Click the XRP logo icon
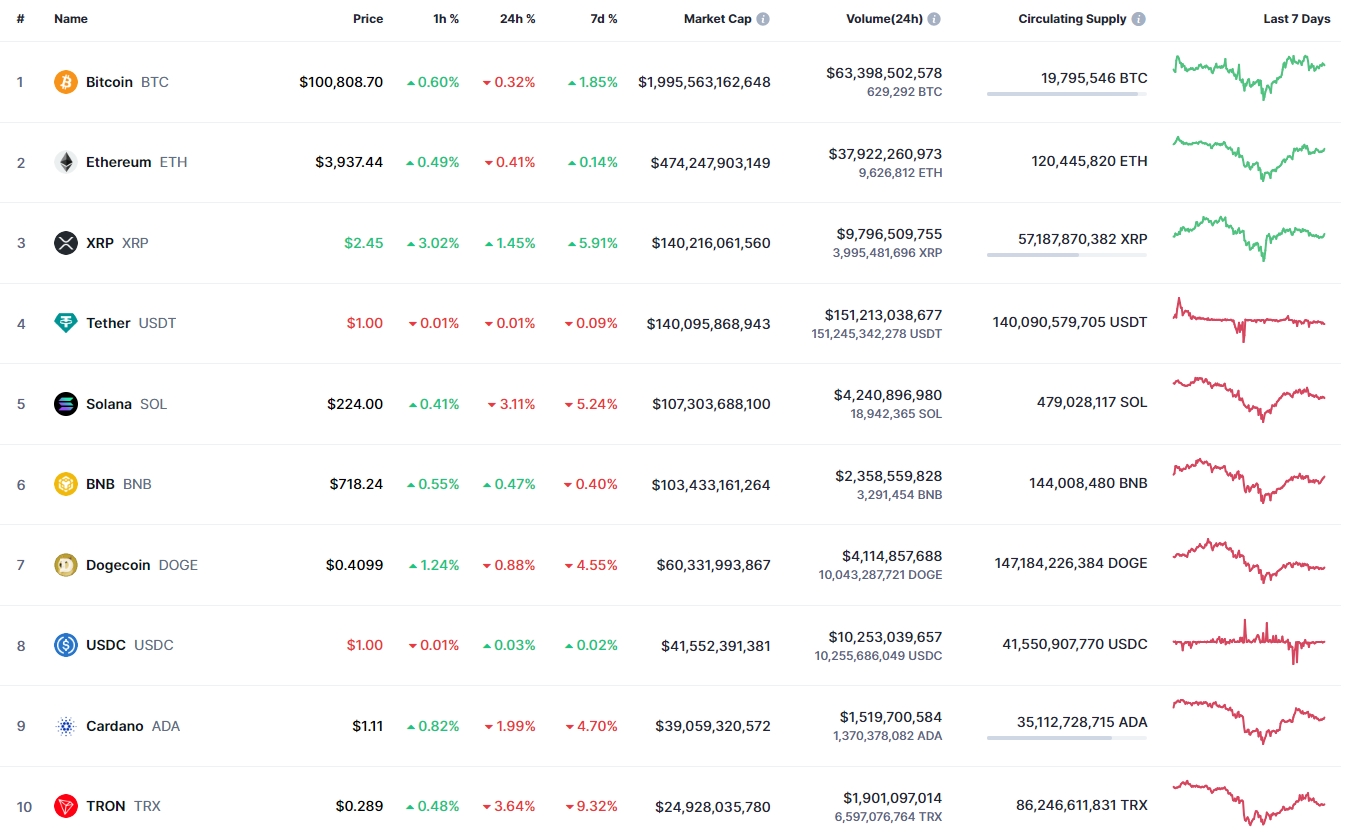 pos(65,243)
